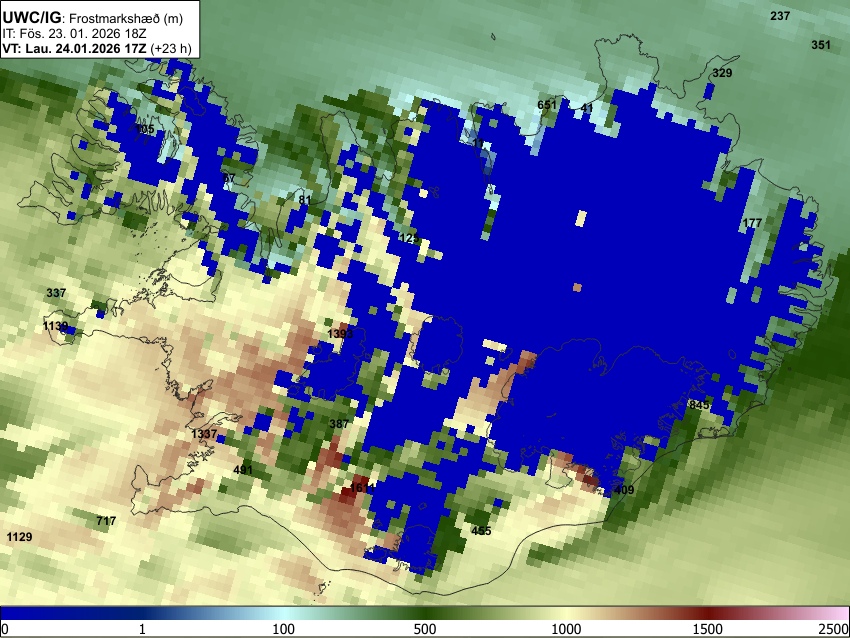Click the map value 351
This screenshot has height=638, width=850.
821,45
